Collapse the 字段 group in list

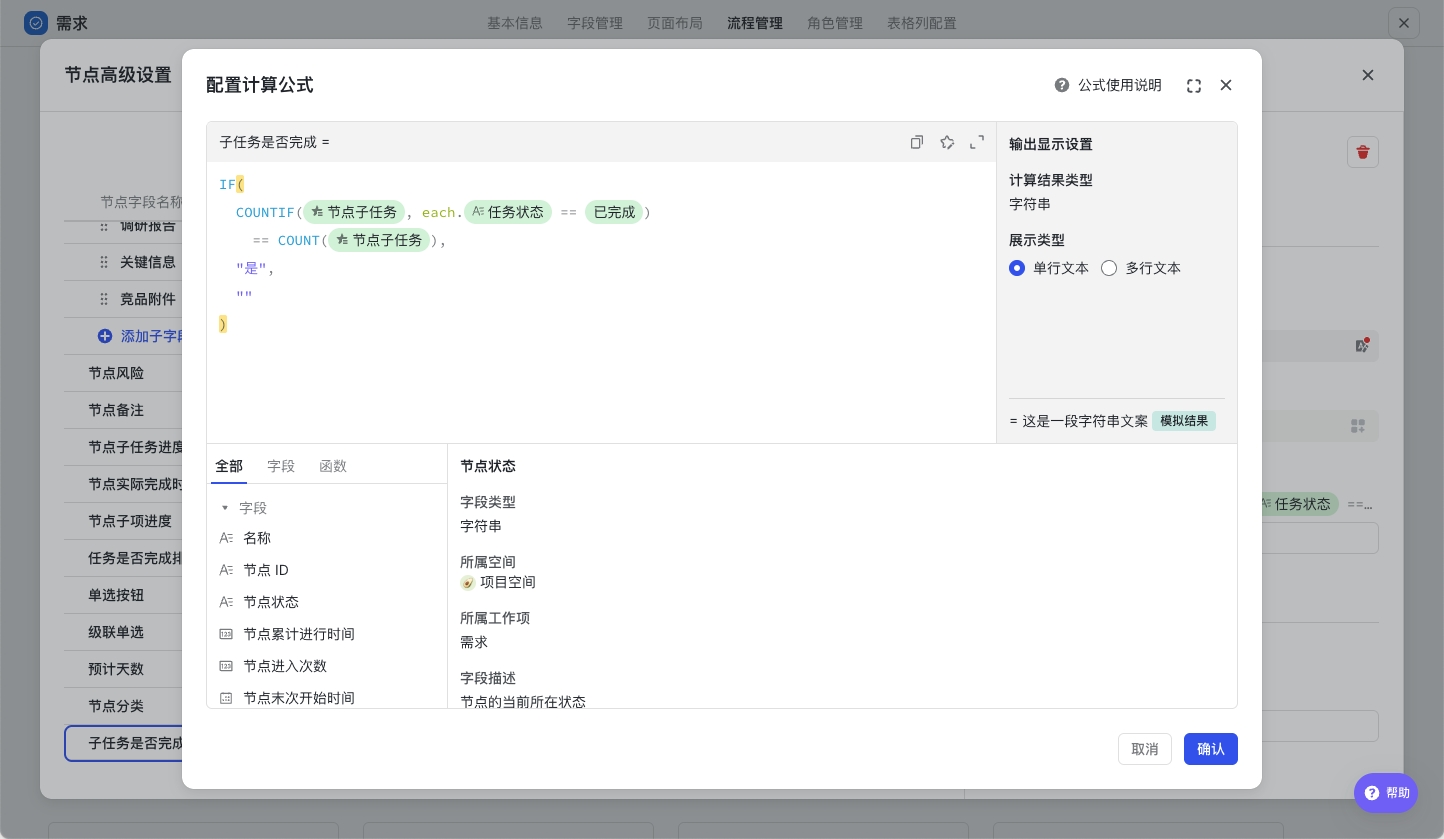pyautogui.click(x=225, y=508)
